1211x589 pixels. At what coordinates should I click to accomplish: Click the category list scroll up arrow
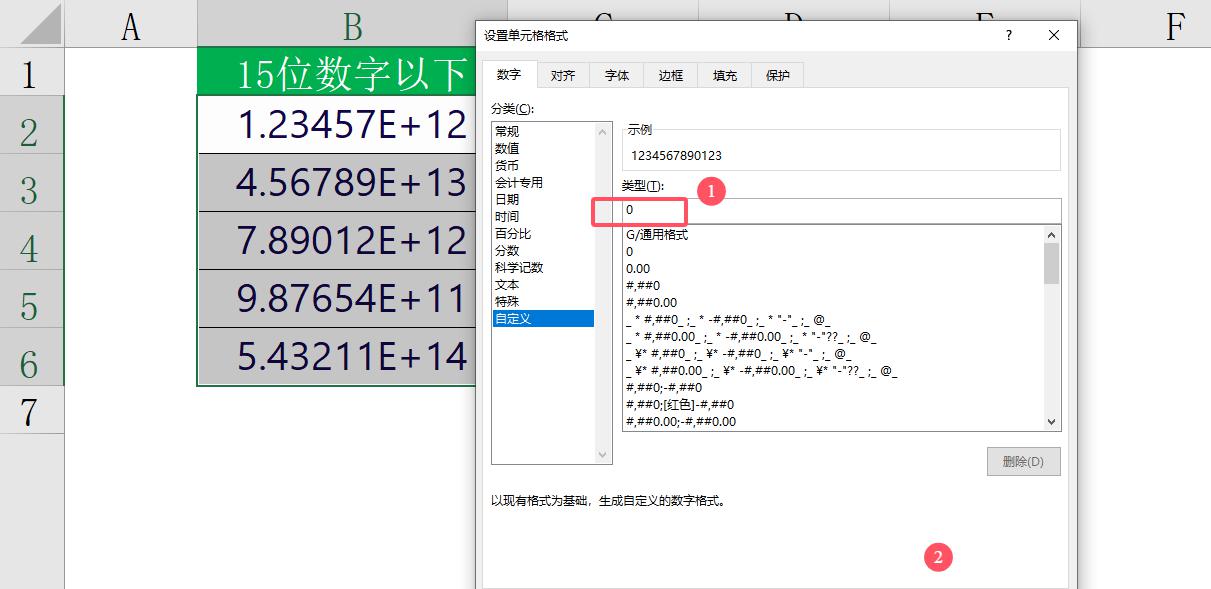[x=602, y=132]
